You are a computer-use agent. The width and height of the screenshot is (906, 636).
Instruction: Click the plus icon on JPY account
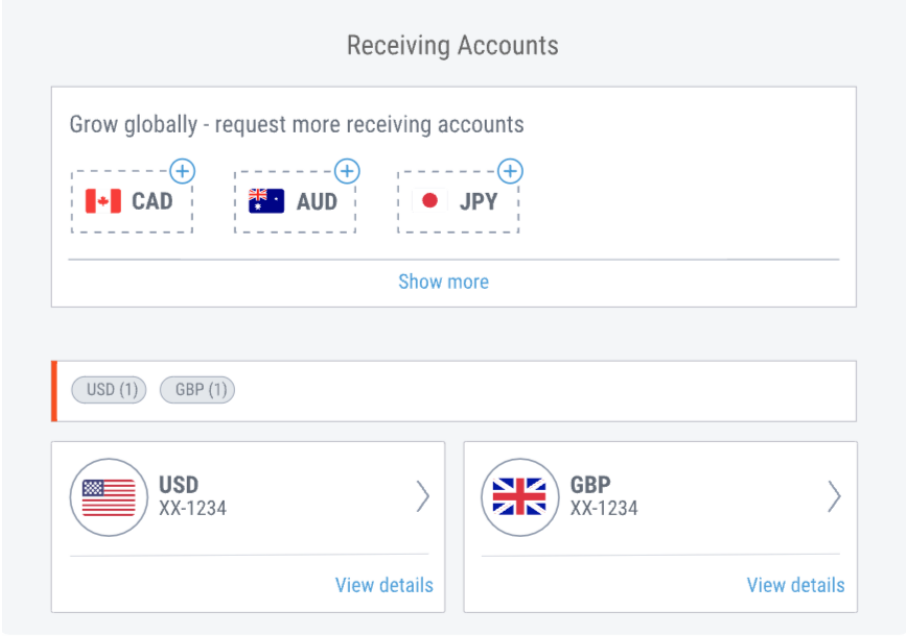tap(510, 171)
